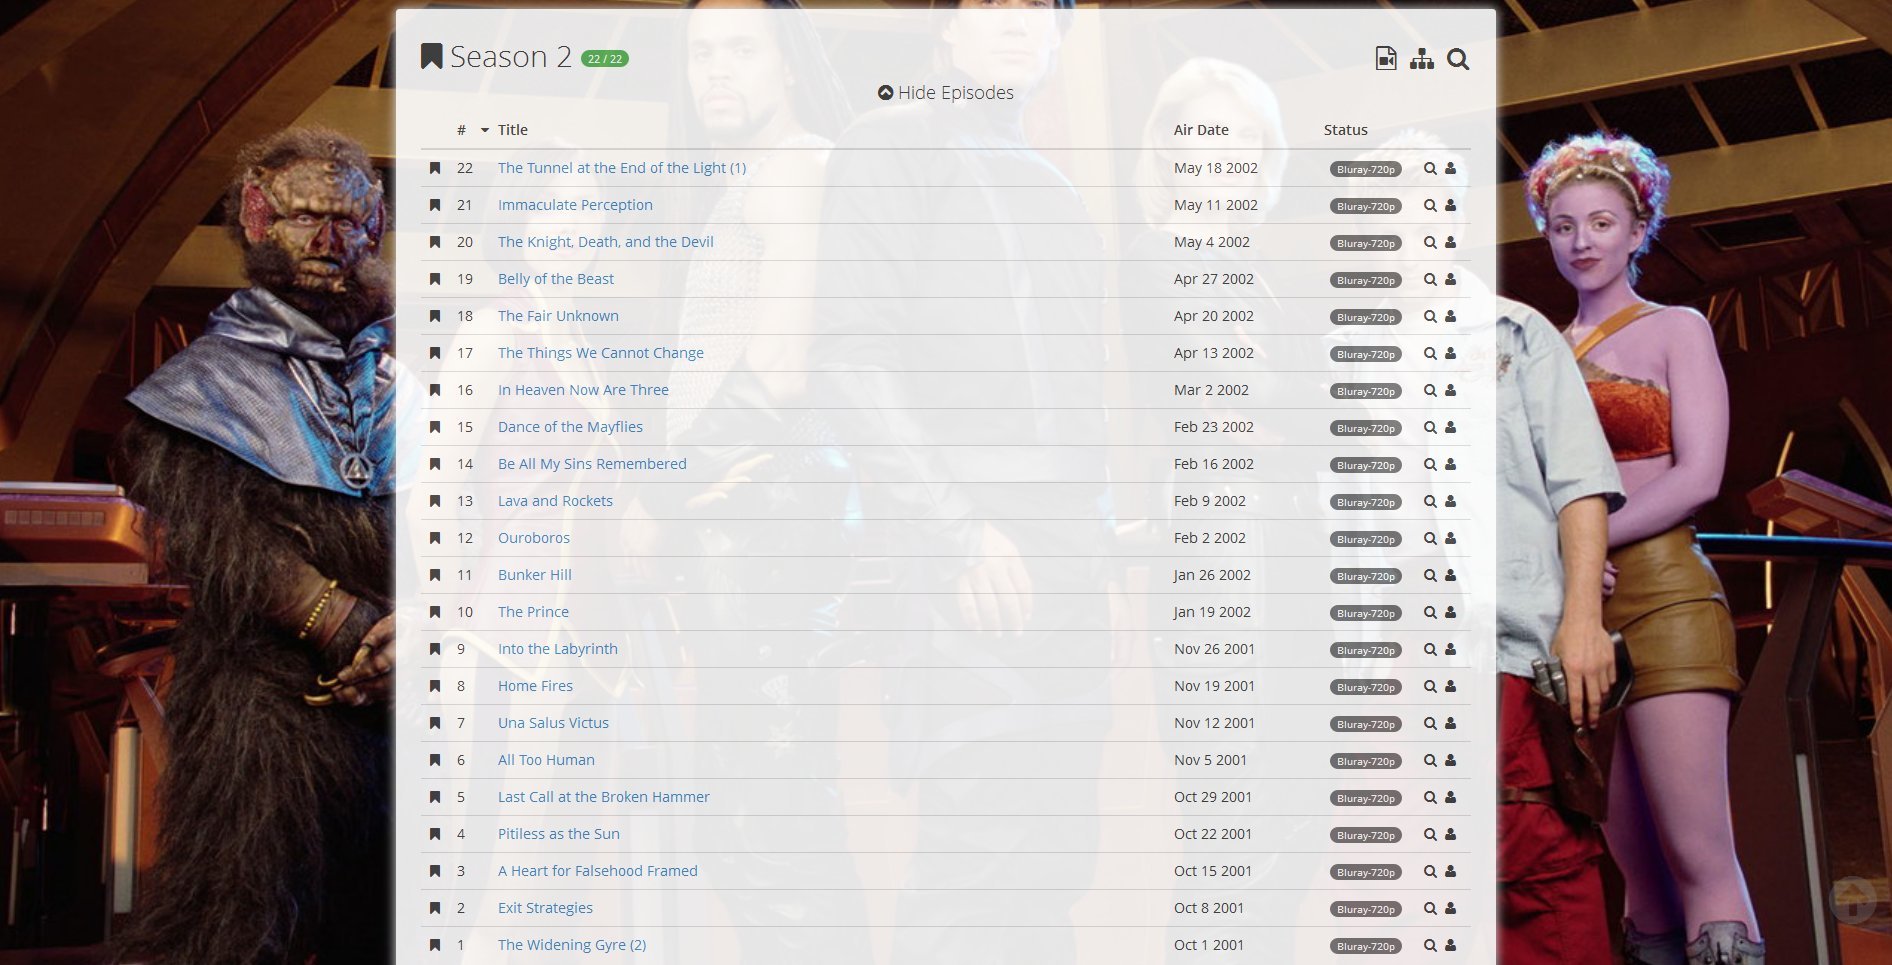Click search icon for Immaculate Perception
This screenshot has height=965, width=1892.
click(x=1430, y=206)
